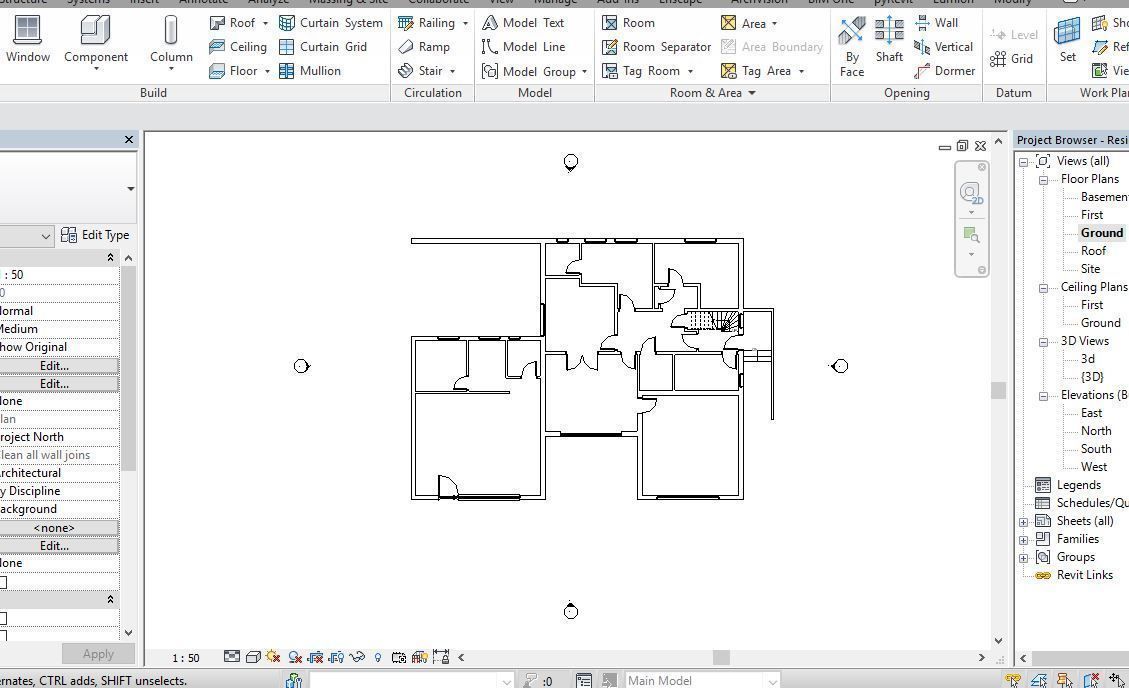Toggle Select Pinned Elements in status bar

[1065, 679]
